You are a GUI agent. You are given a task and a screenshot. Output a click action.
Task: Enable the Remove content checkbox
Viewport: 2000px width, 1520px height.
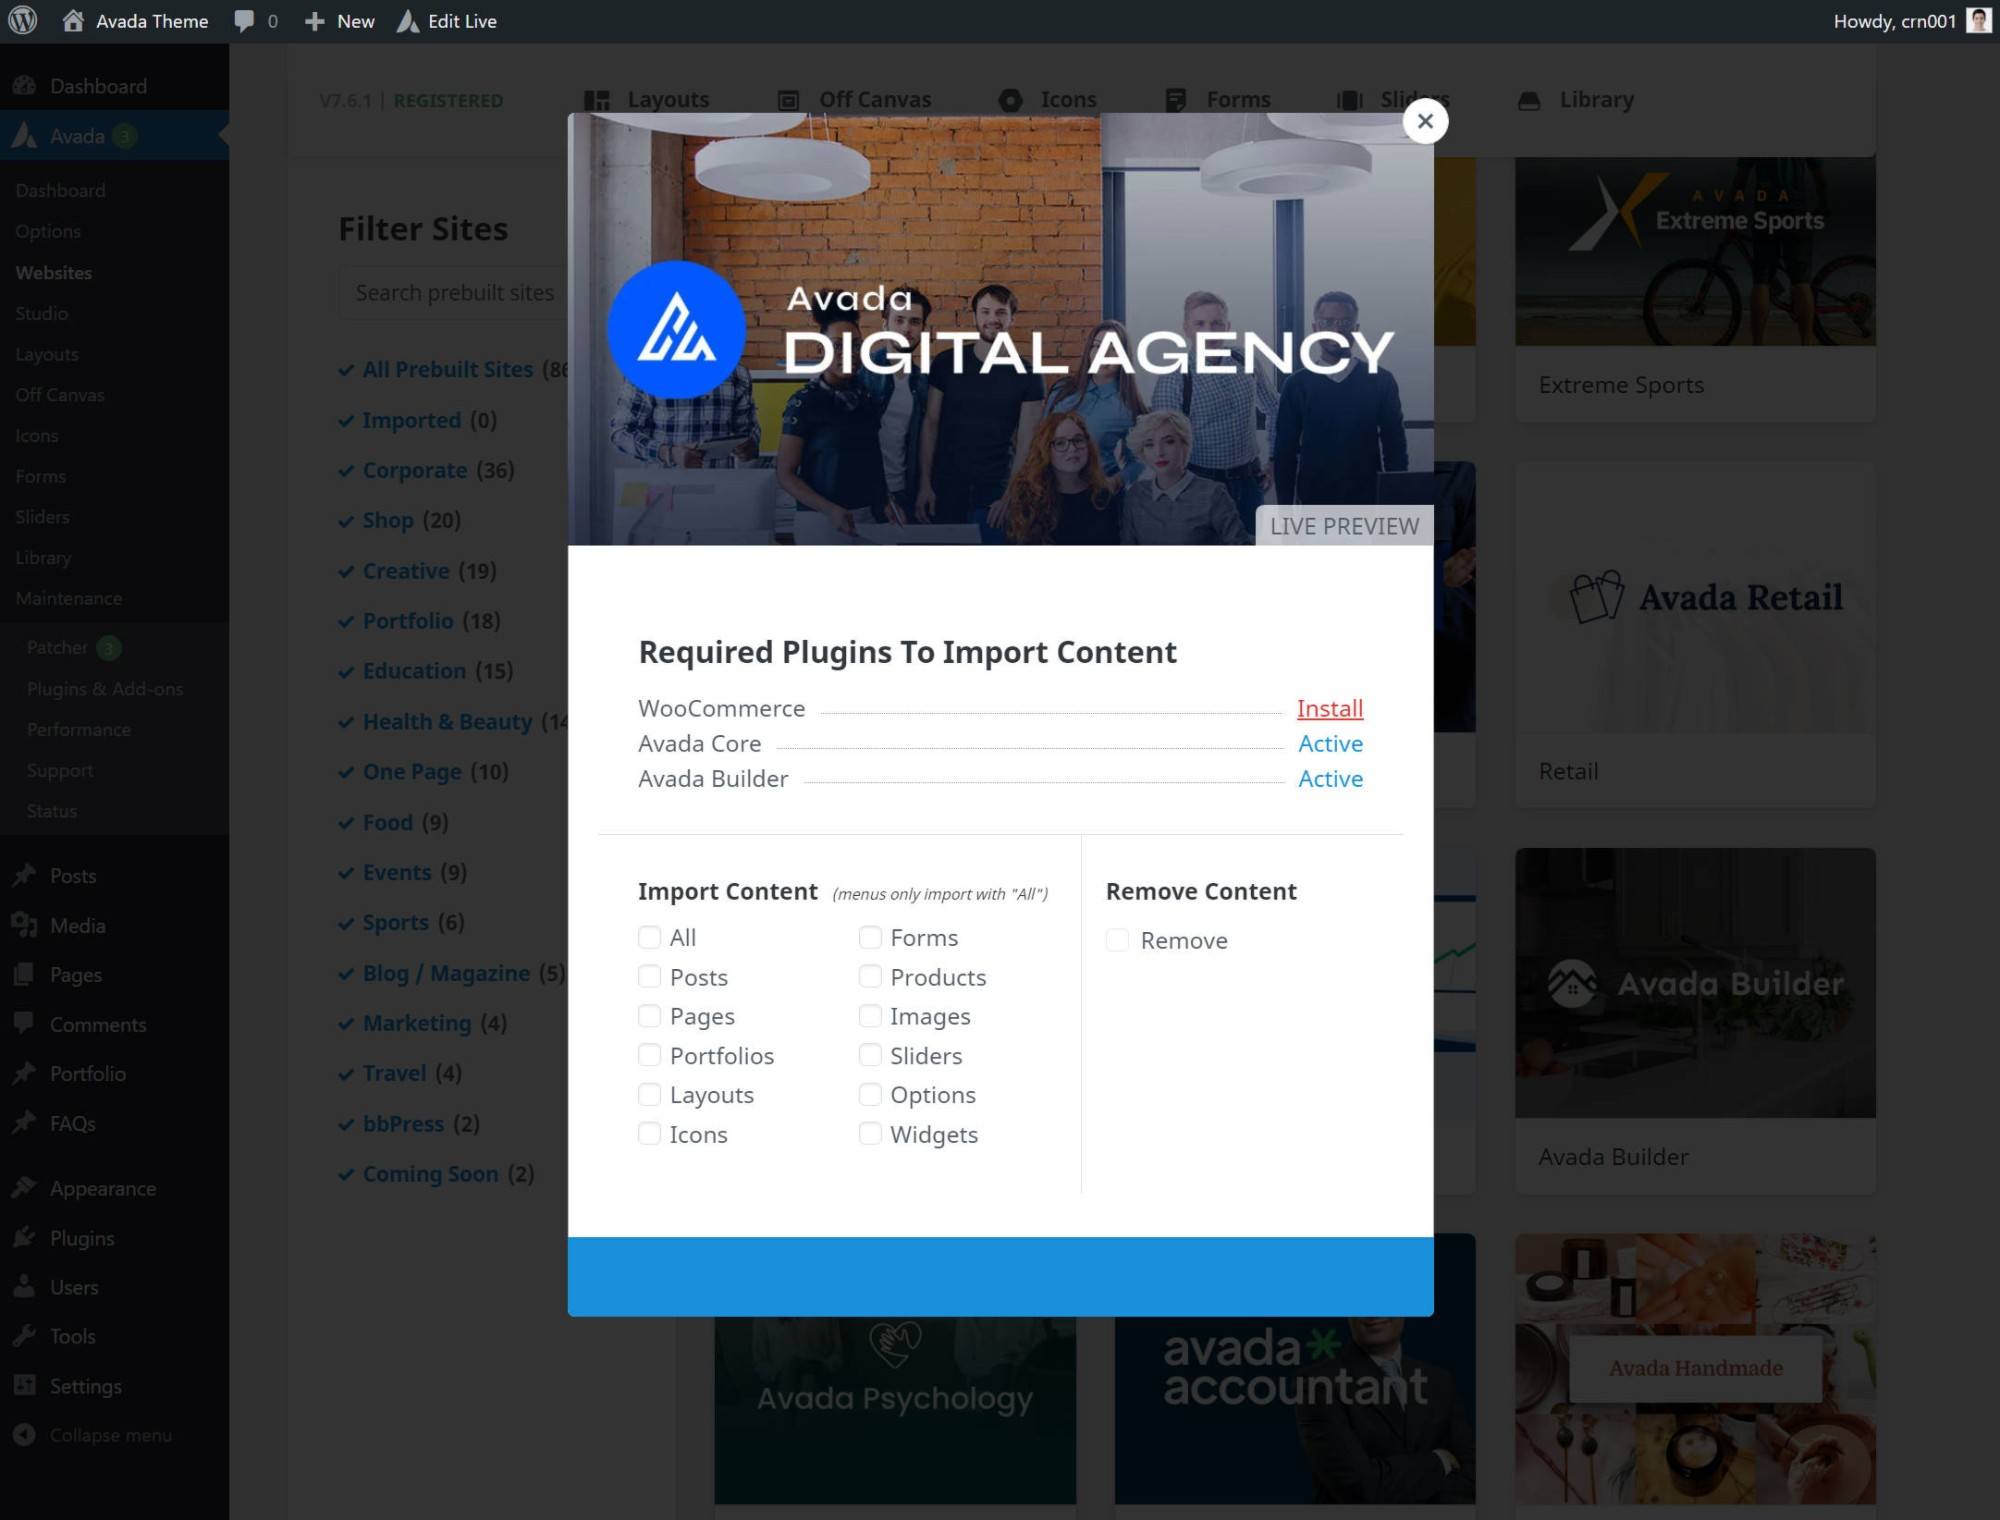[x=1117, y=940]
